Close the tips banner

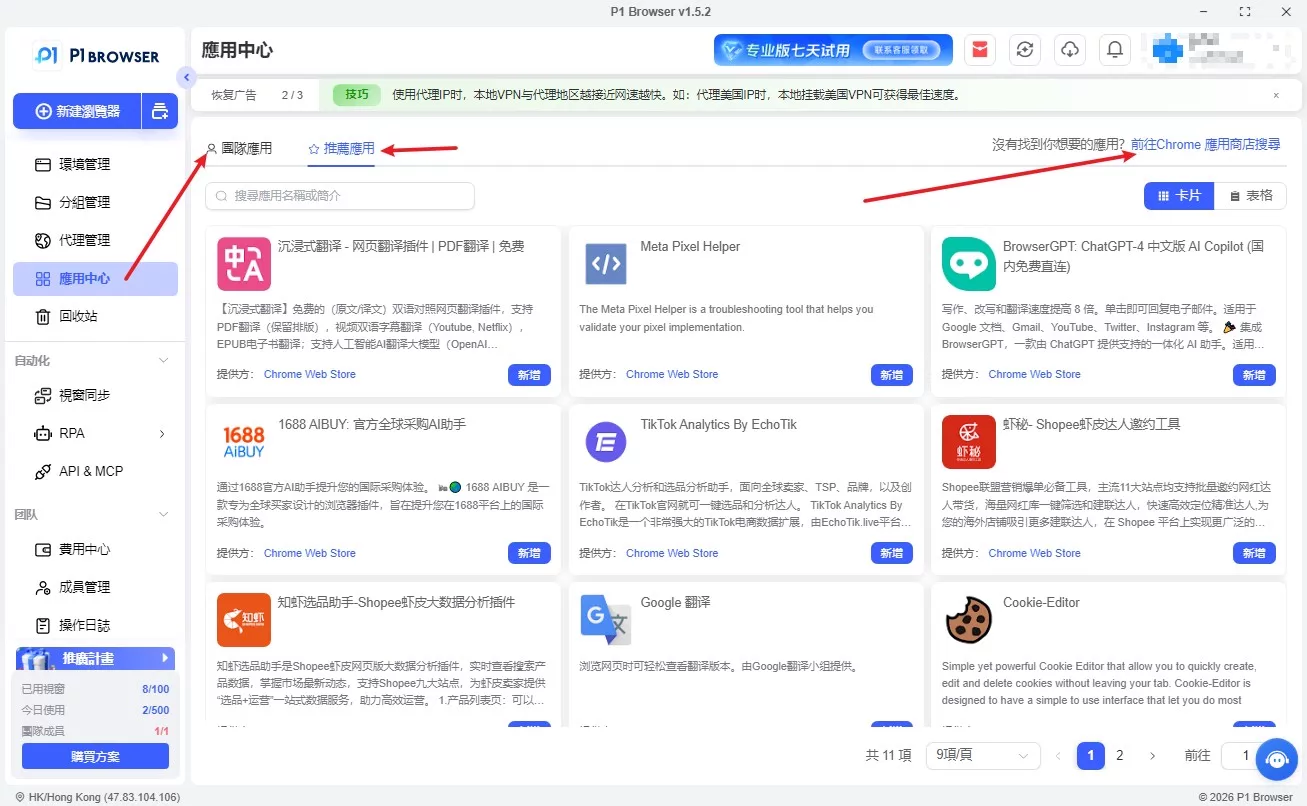[x=1276, y=95]
